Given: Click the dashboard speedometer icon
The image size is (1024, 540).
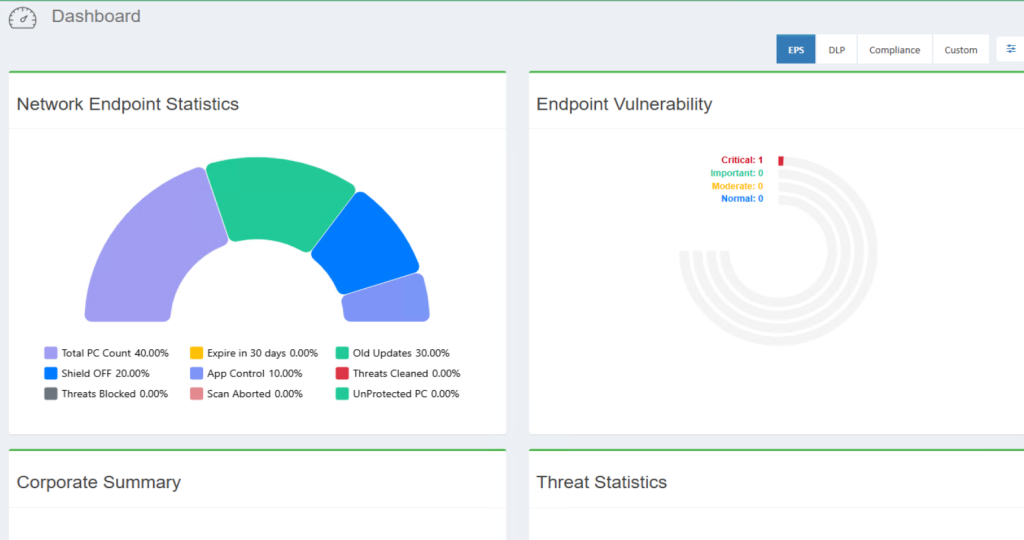Looking at the screenshot, I should tap(22, 18).
